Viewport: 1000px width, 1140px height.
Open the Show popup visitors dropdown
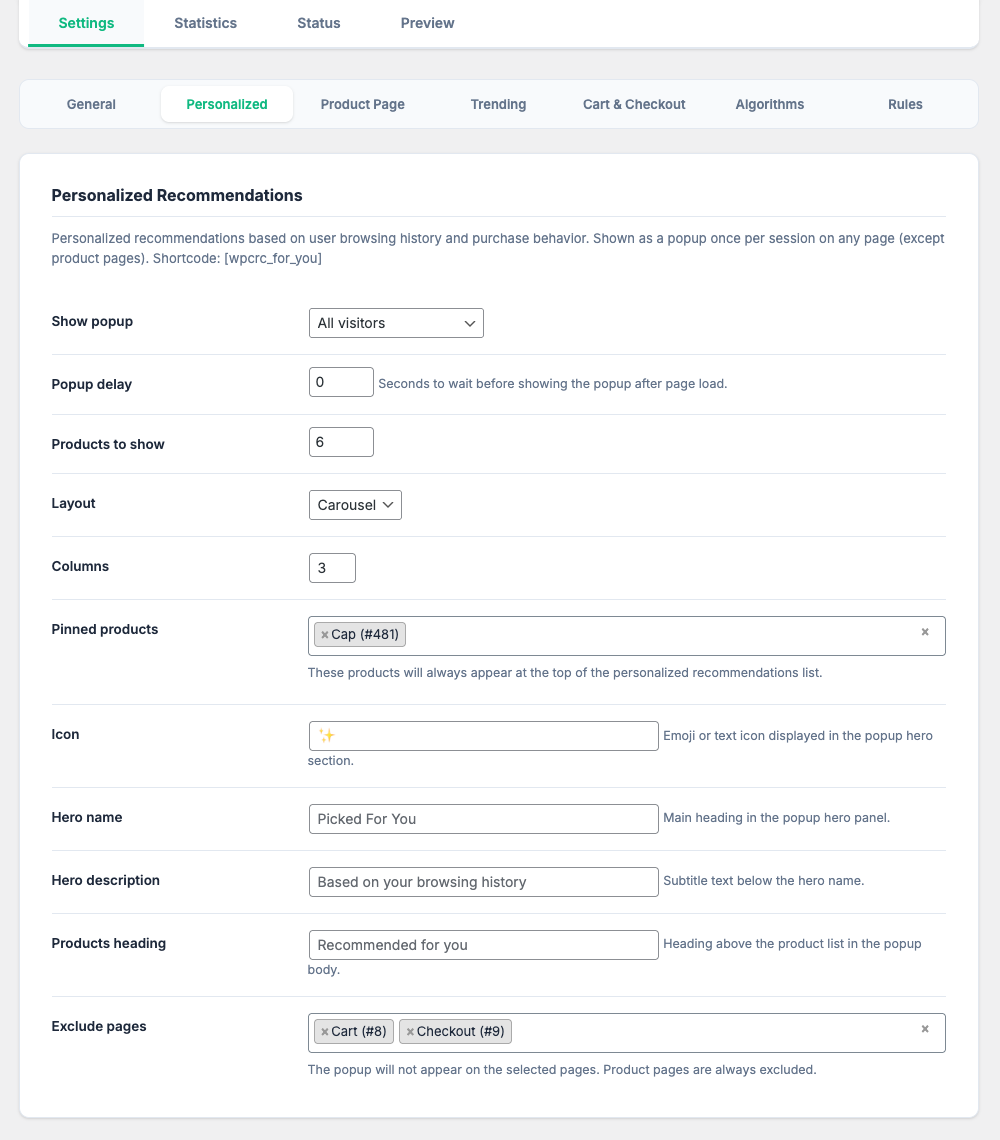click(396, 323)
